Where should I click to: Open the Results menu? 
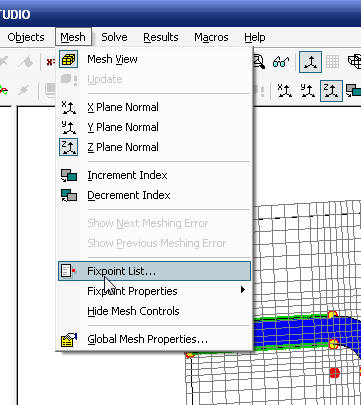[161, 37]
